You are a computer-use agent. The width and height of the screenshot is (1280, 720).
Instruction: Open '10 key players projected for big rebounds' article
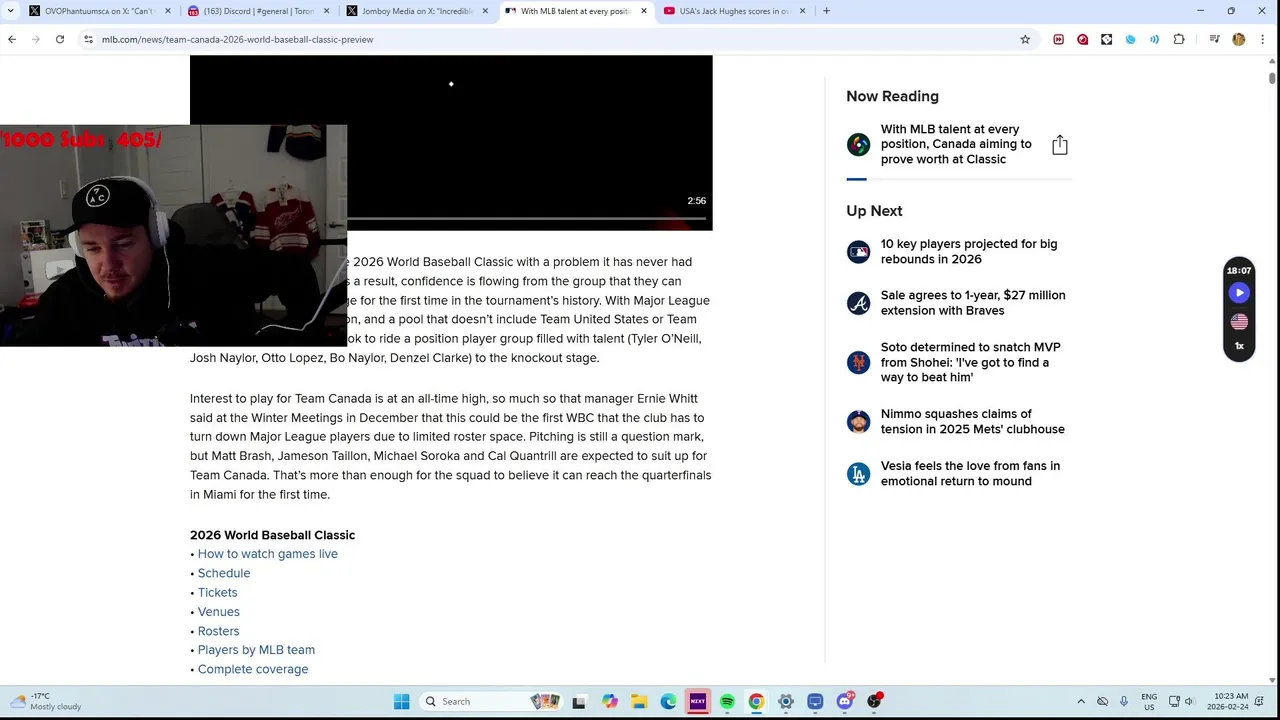(968, 251)
